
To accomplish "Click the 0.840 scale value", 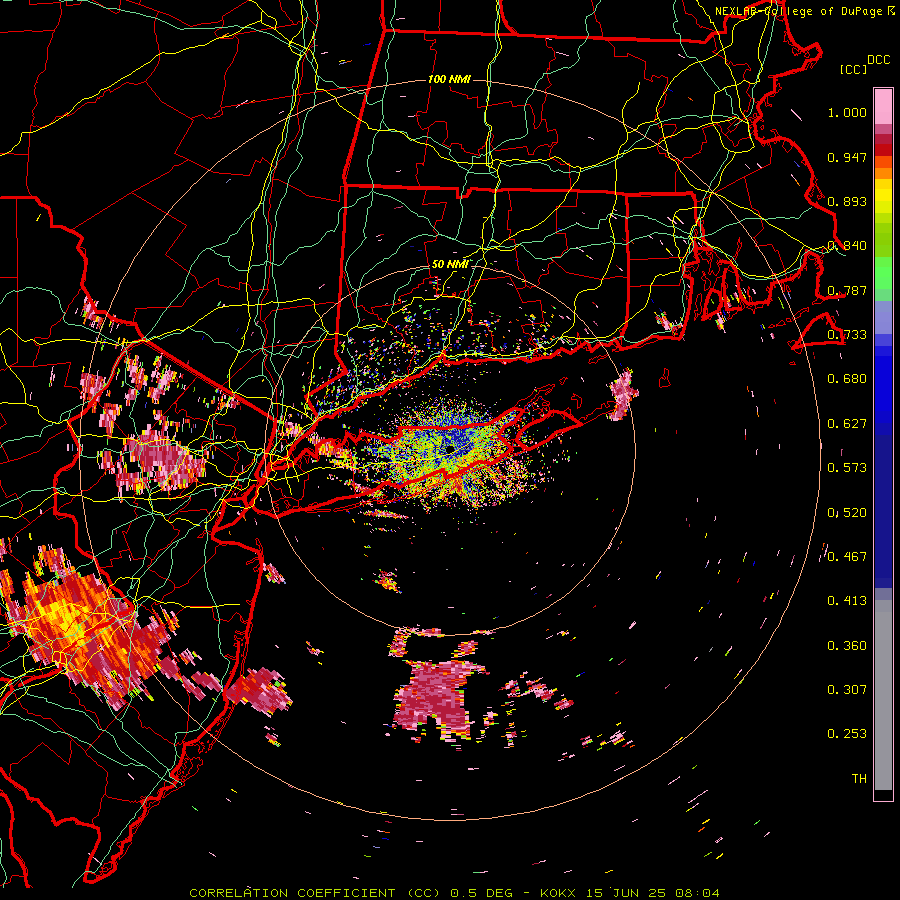I will [x=847, y=246].
